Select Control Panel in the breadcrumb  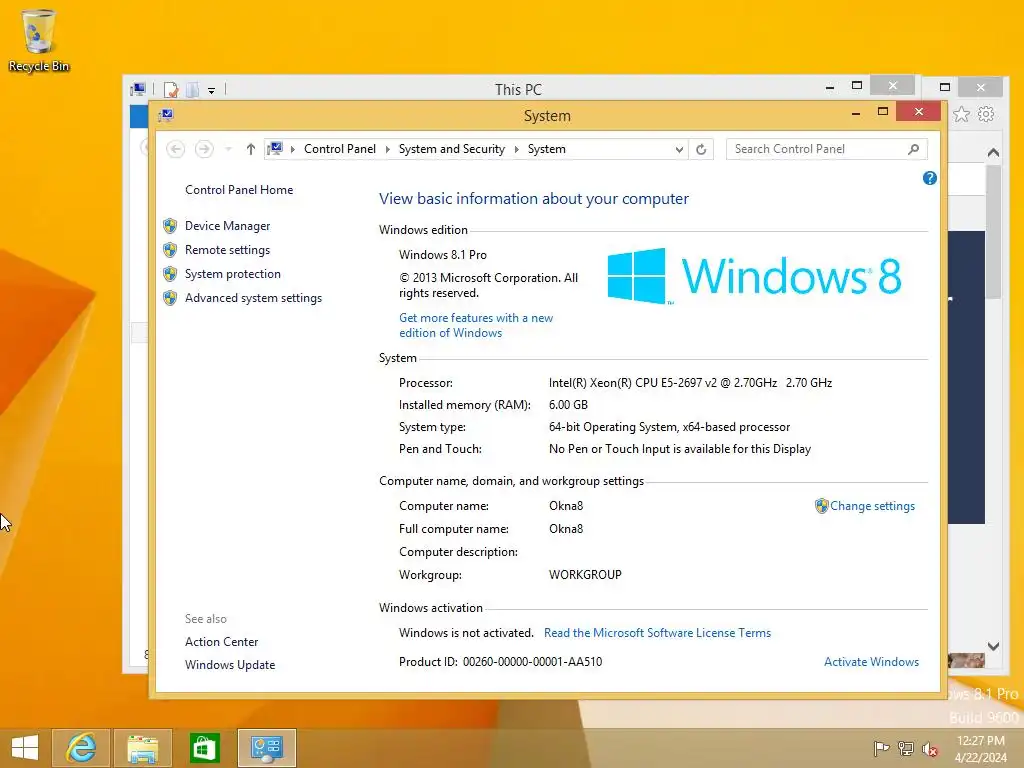[340, 149]
